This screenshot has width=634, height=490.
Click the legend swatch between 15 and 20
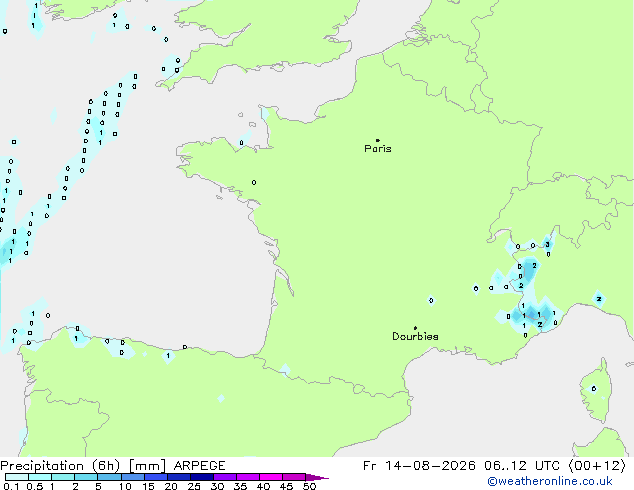click(155, 477)
